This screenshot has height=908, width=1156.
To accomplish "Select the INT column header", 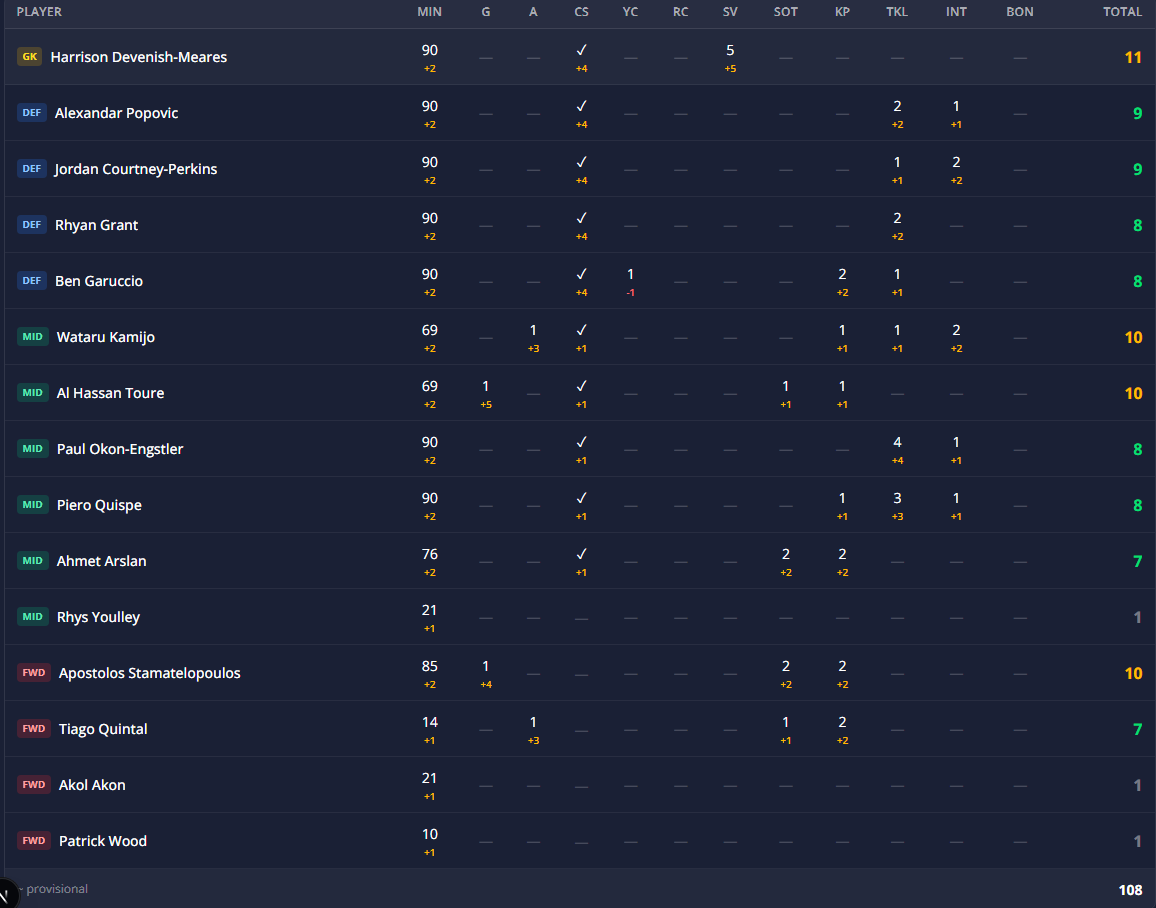I will (x=956, y=12).
